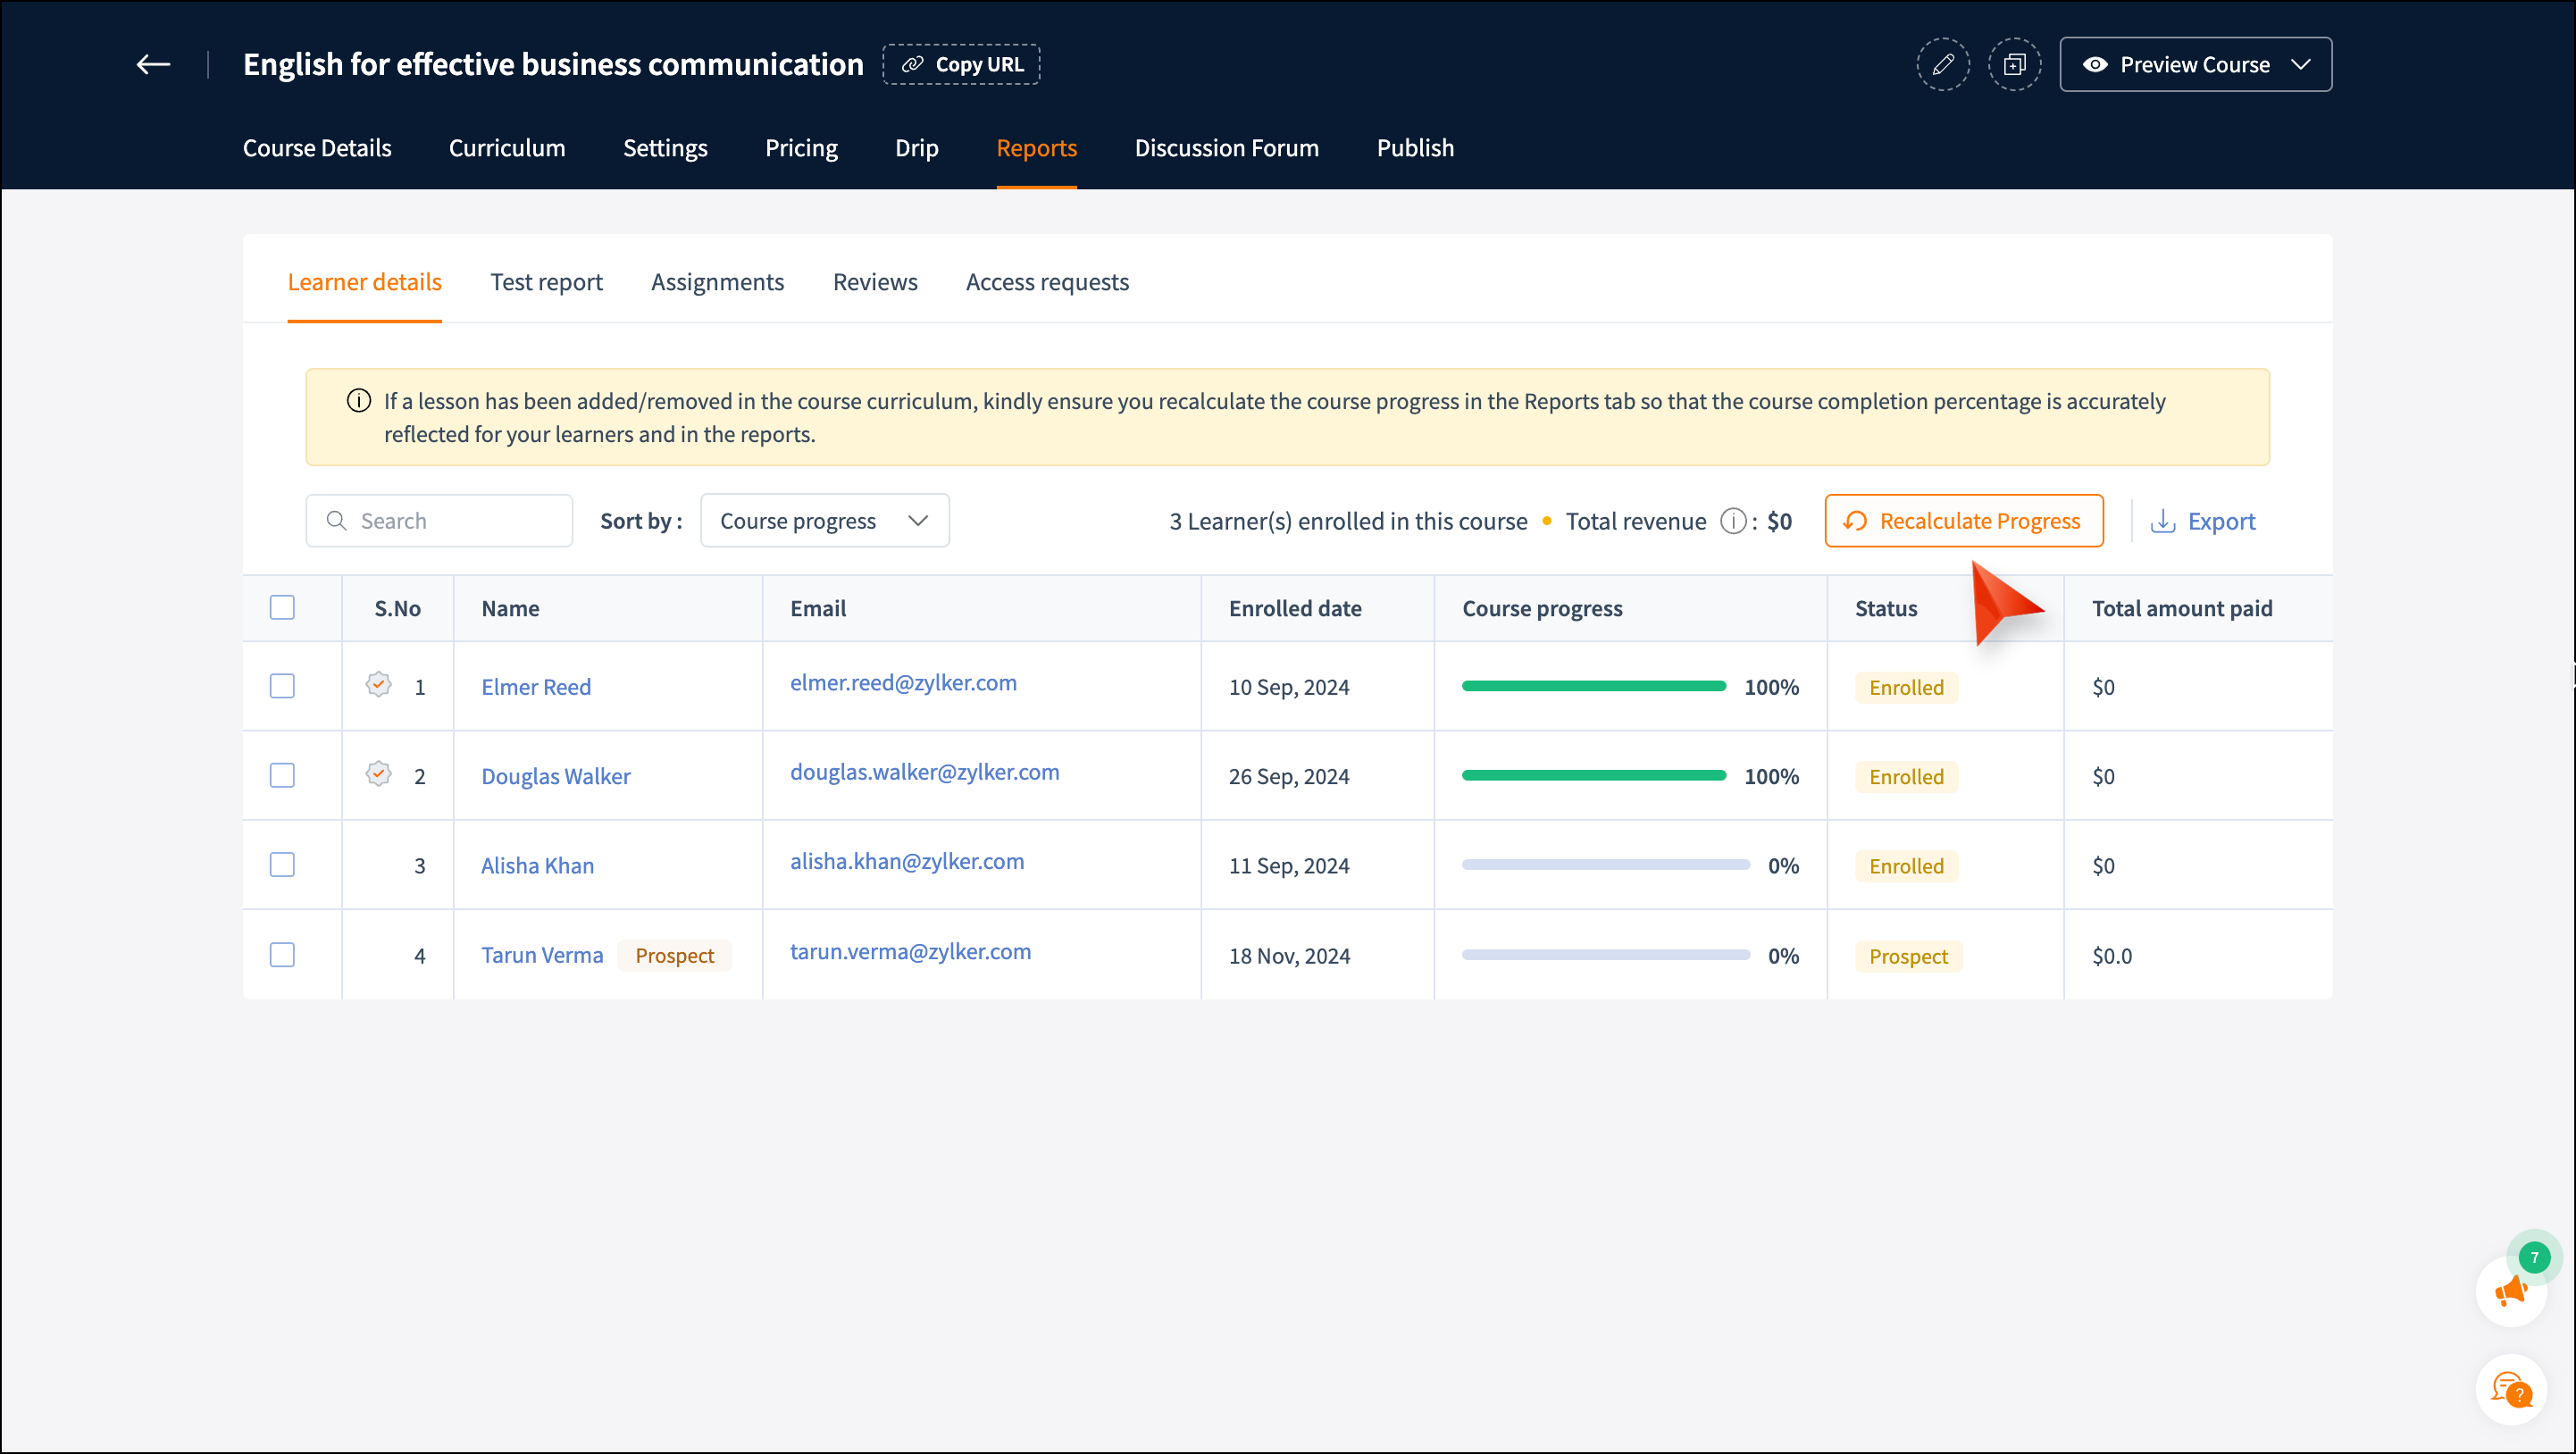Open the help chat bubble icon
This screenshot has height=1454, width=2576.
pos(2511,1389)
